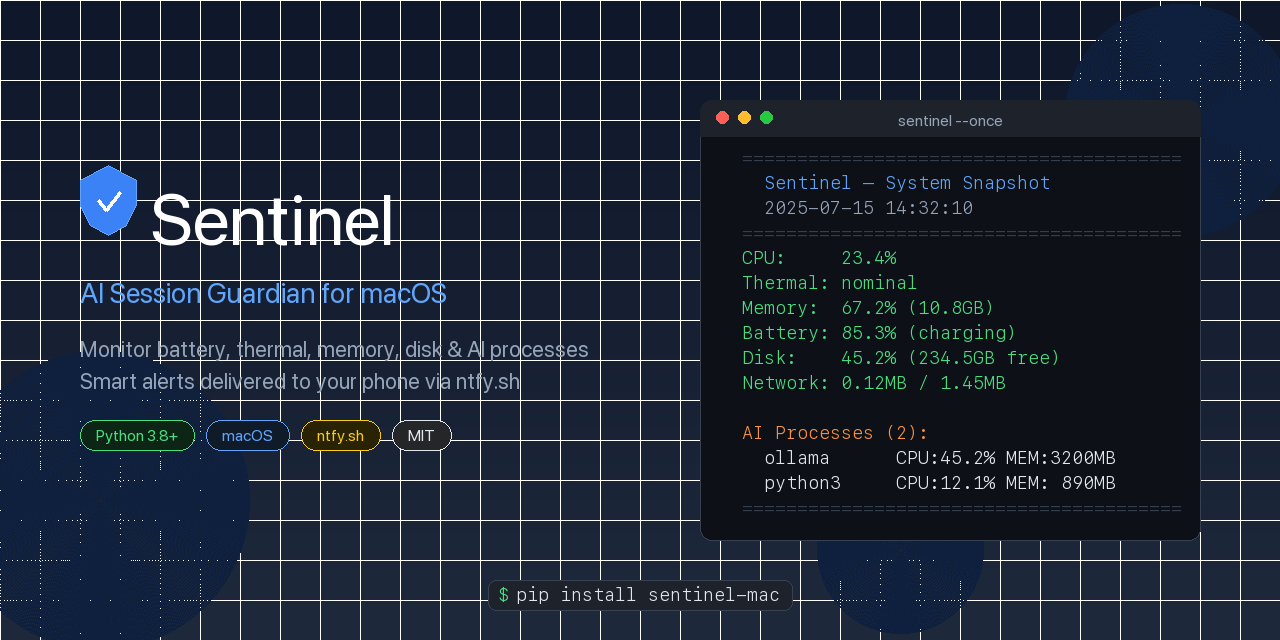Click the ollama process row

click(x=940, y=458)
